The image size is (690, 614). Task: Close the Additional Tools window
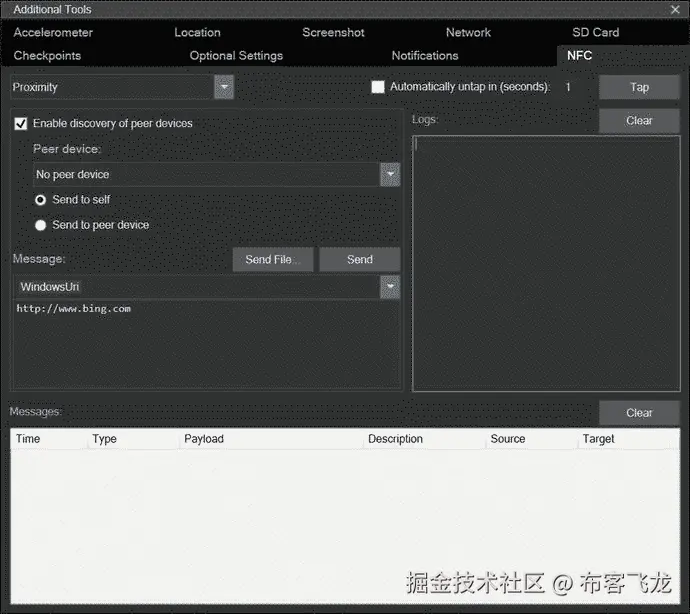pyautogui.click(x=675, y=9)
